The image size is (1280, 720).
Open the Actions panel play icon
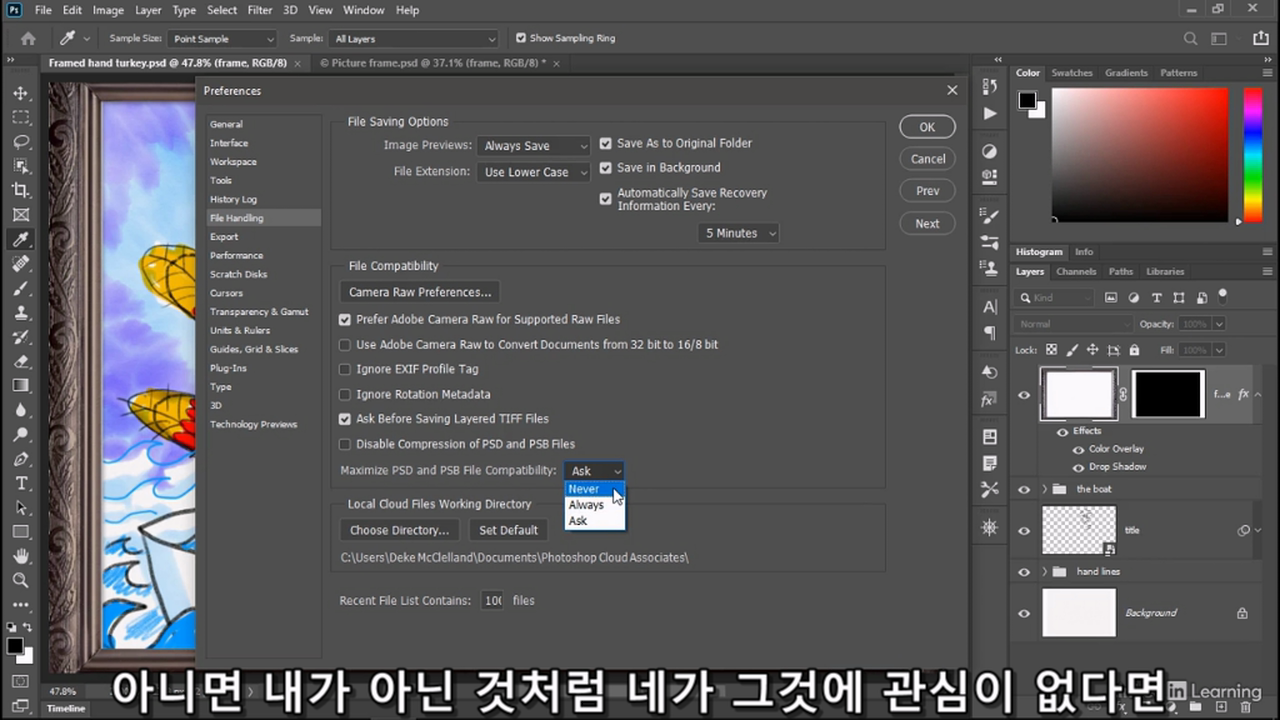[989, 113]
